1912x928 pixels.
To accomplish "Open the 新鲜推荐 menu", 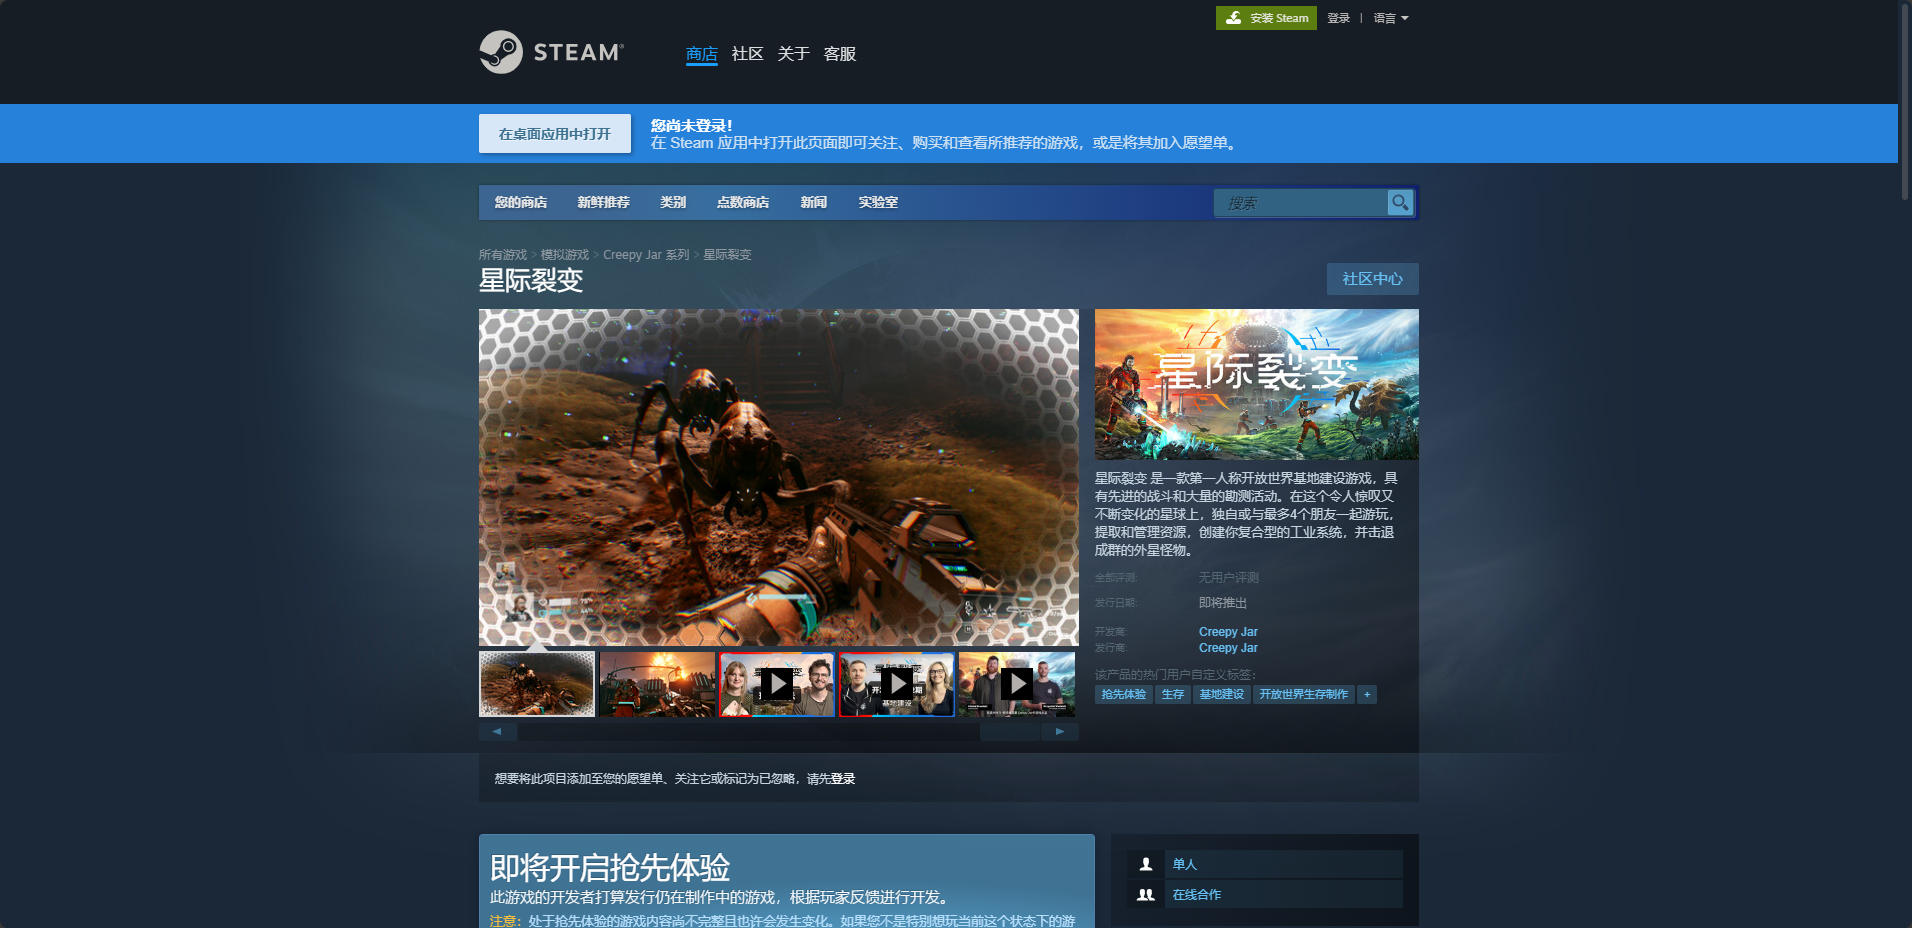I will (x=603, y=202).
